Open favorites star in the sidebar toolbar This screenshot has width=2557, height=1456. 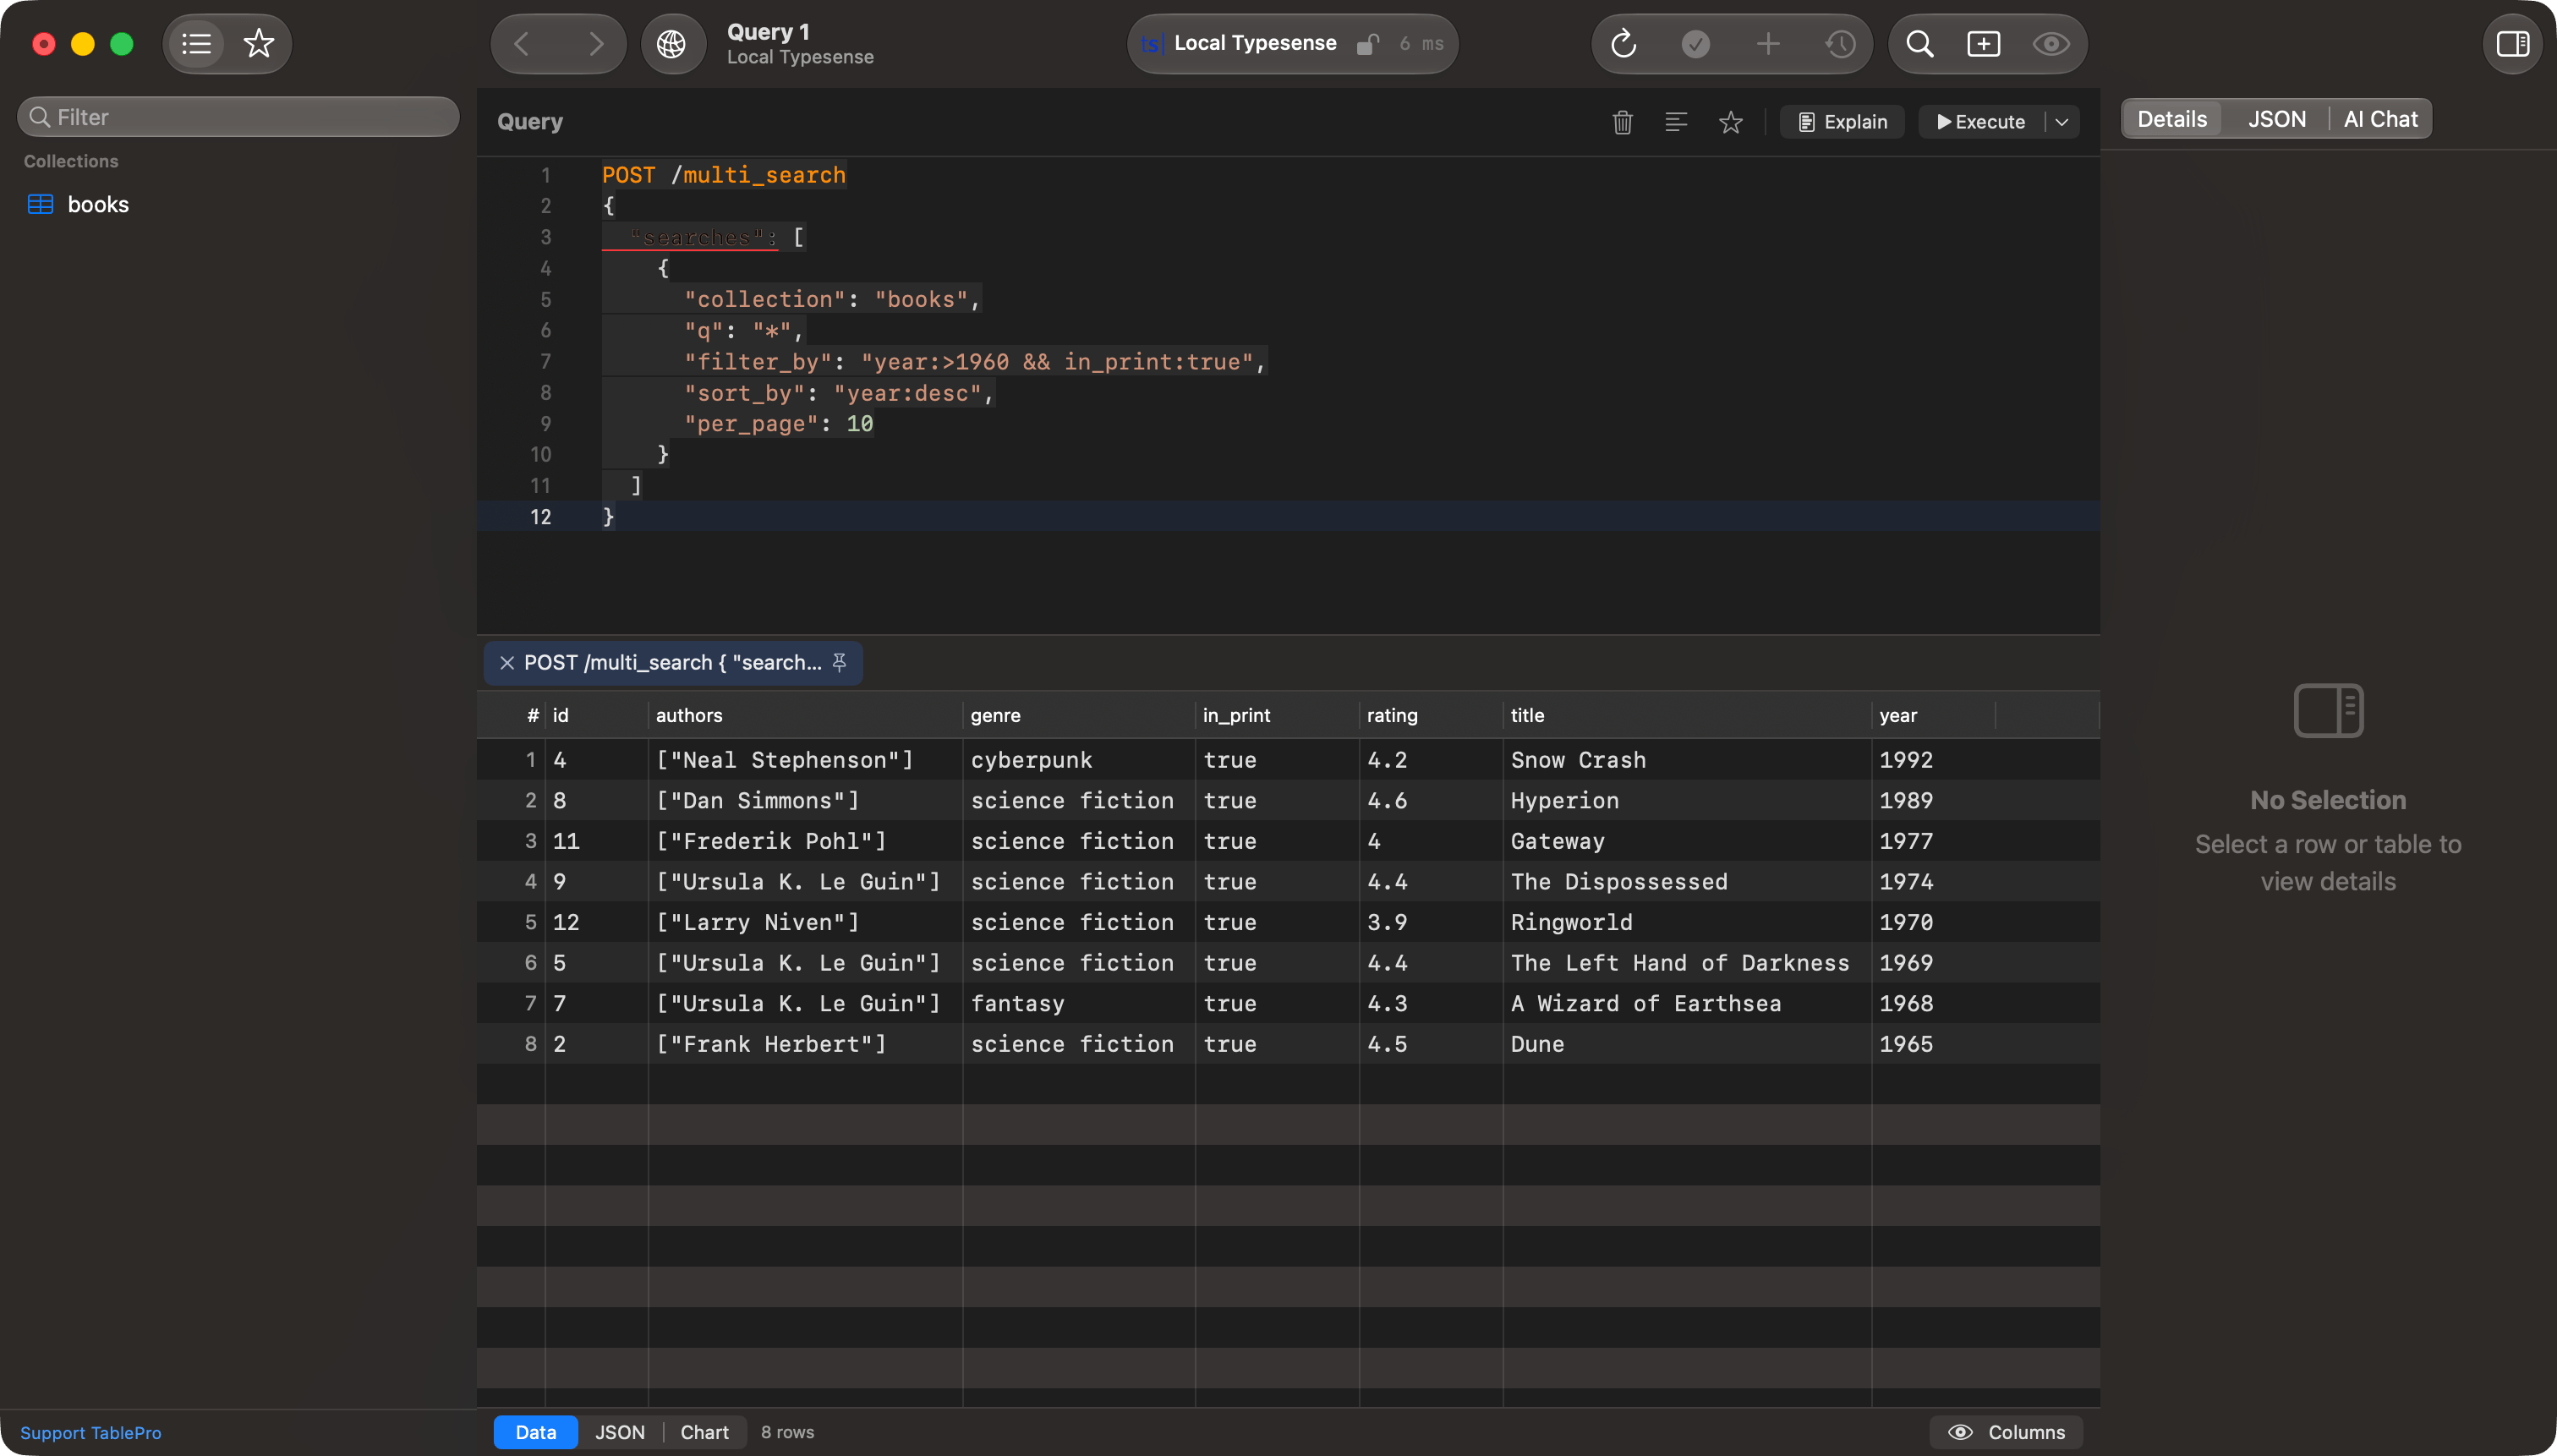[x=259, y=44]
